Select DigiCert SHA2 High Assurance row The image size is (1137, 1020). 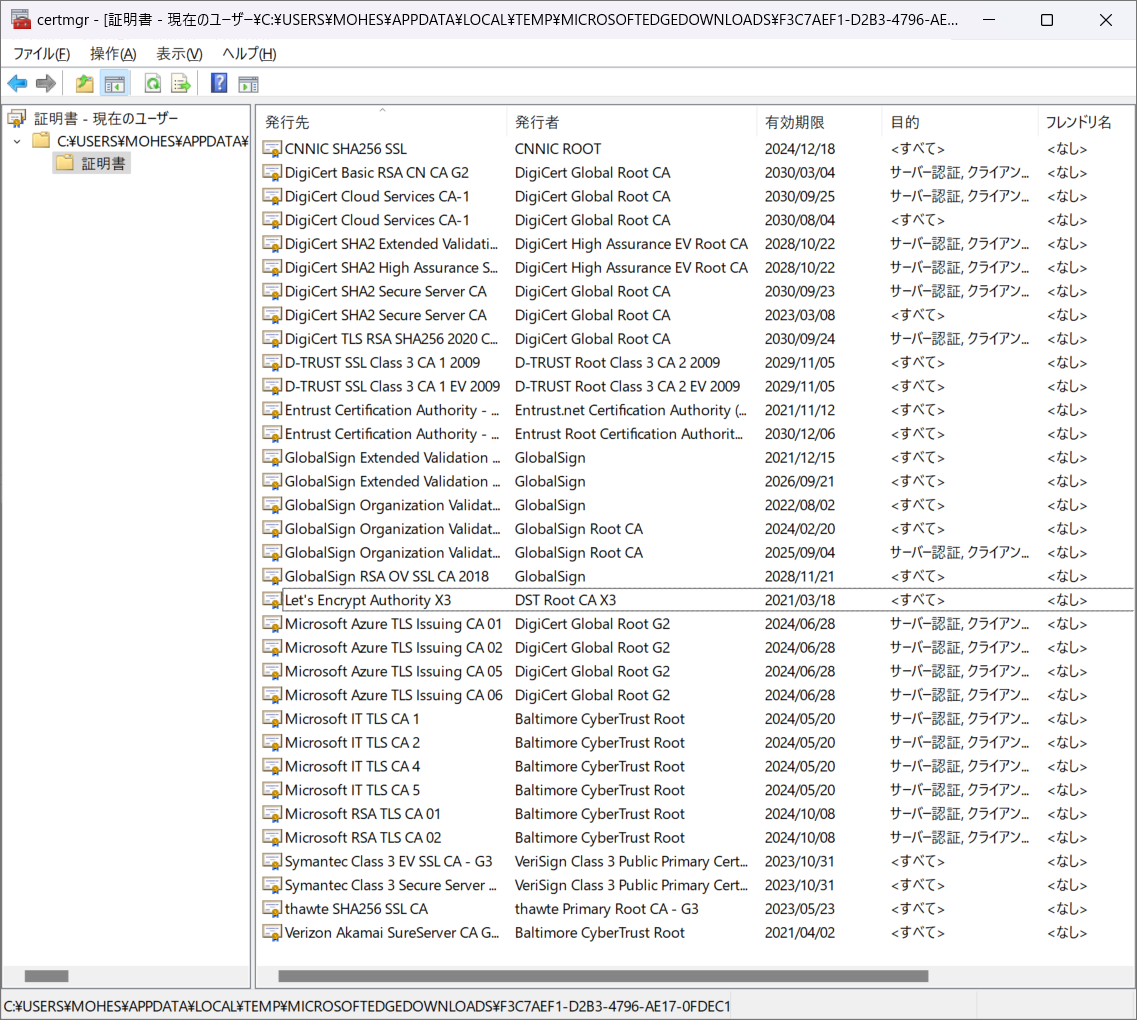[696, 268]
